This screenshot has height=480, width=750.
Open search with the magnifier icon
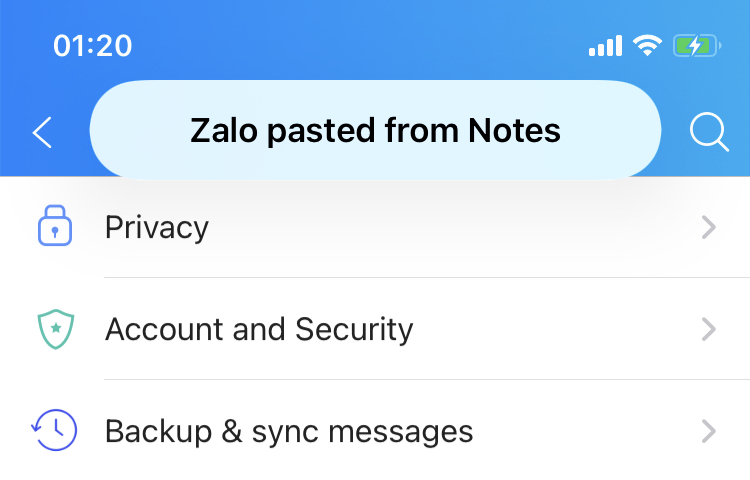(709, 132)
